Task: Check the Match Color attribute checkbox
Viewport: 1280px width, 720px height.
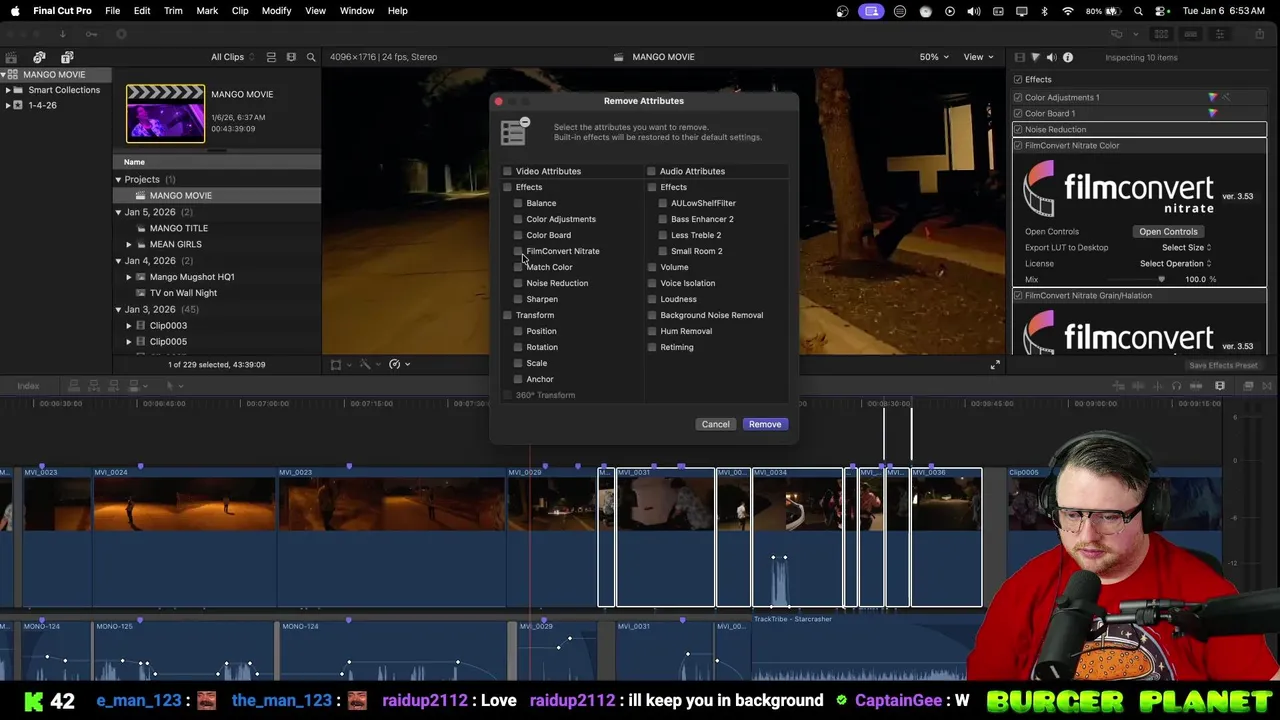Action: [518, 267]
